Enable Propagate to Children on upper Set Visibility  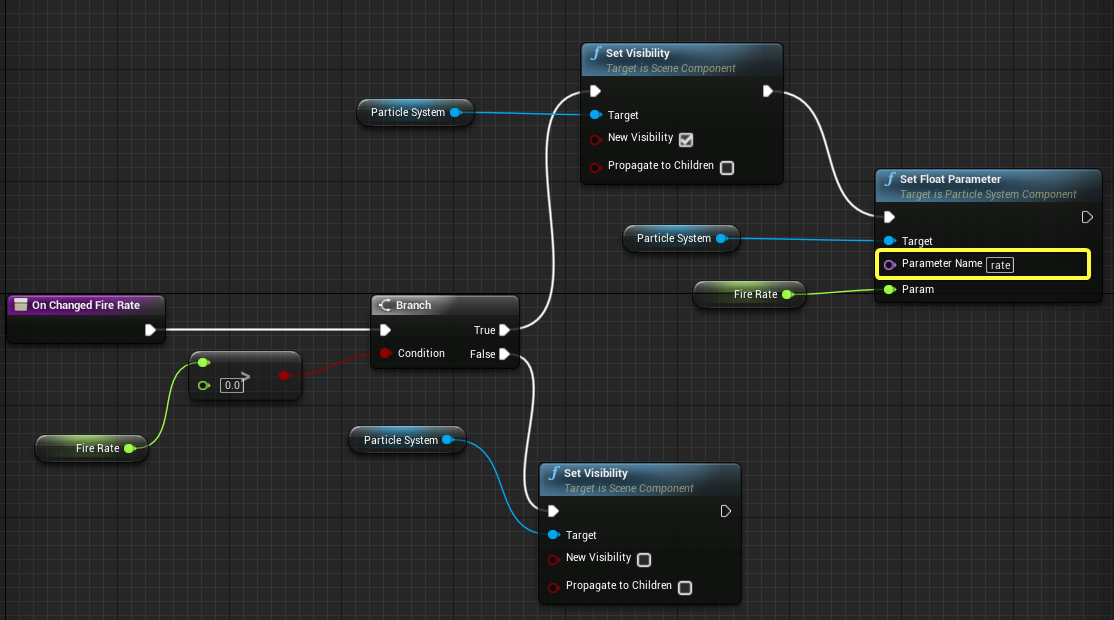click(727, 167)
